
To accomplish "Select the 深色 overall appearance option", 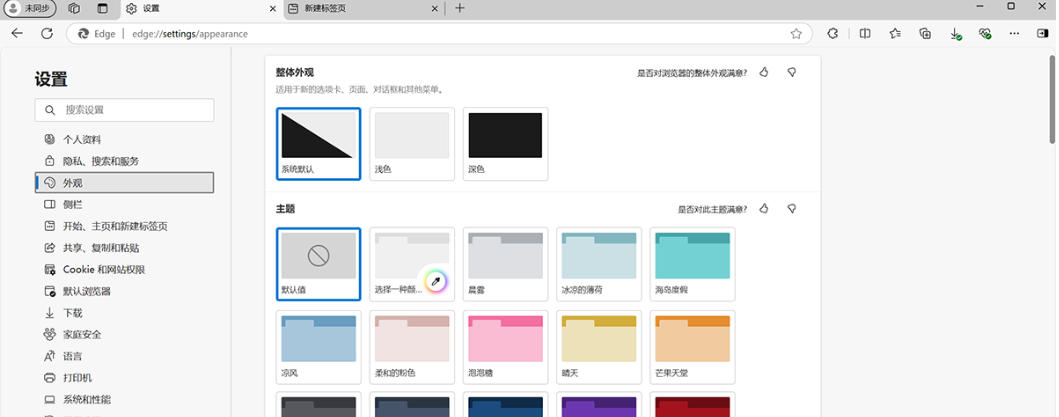I will [505, 144].
